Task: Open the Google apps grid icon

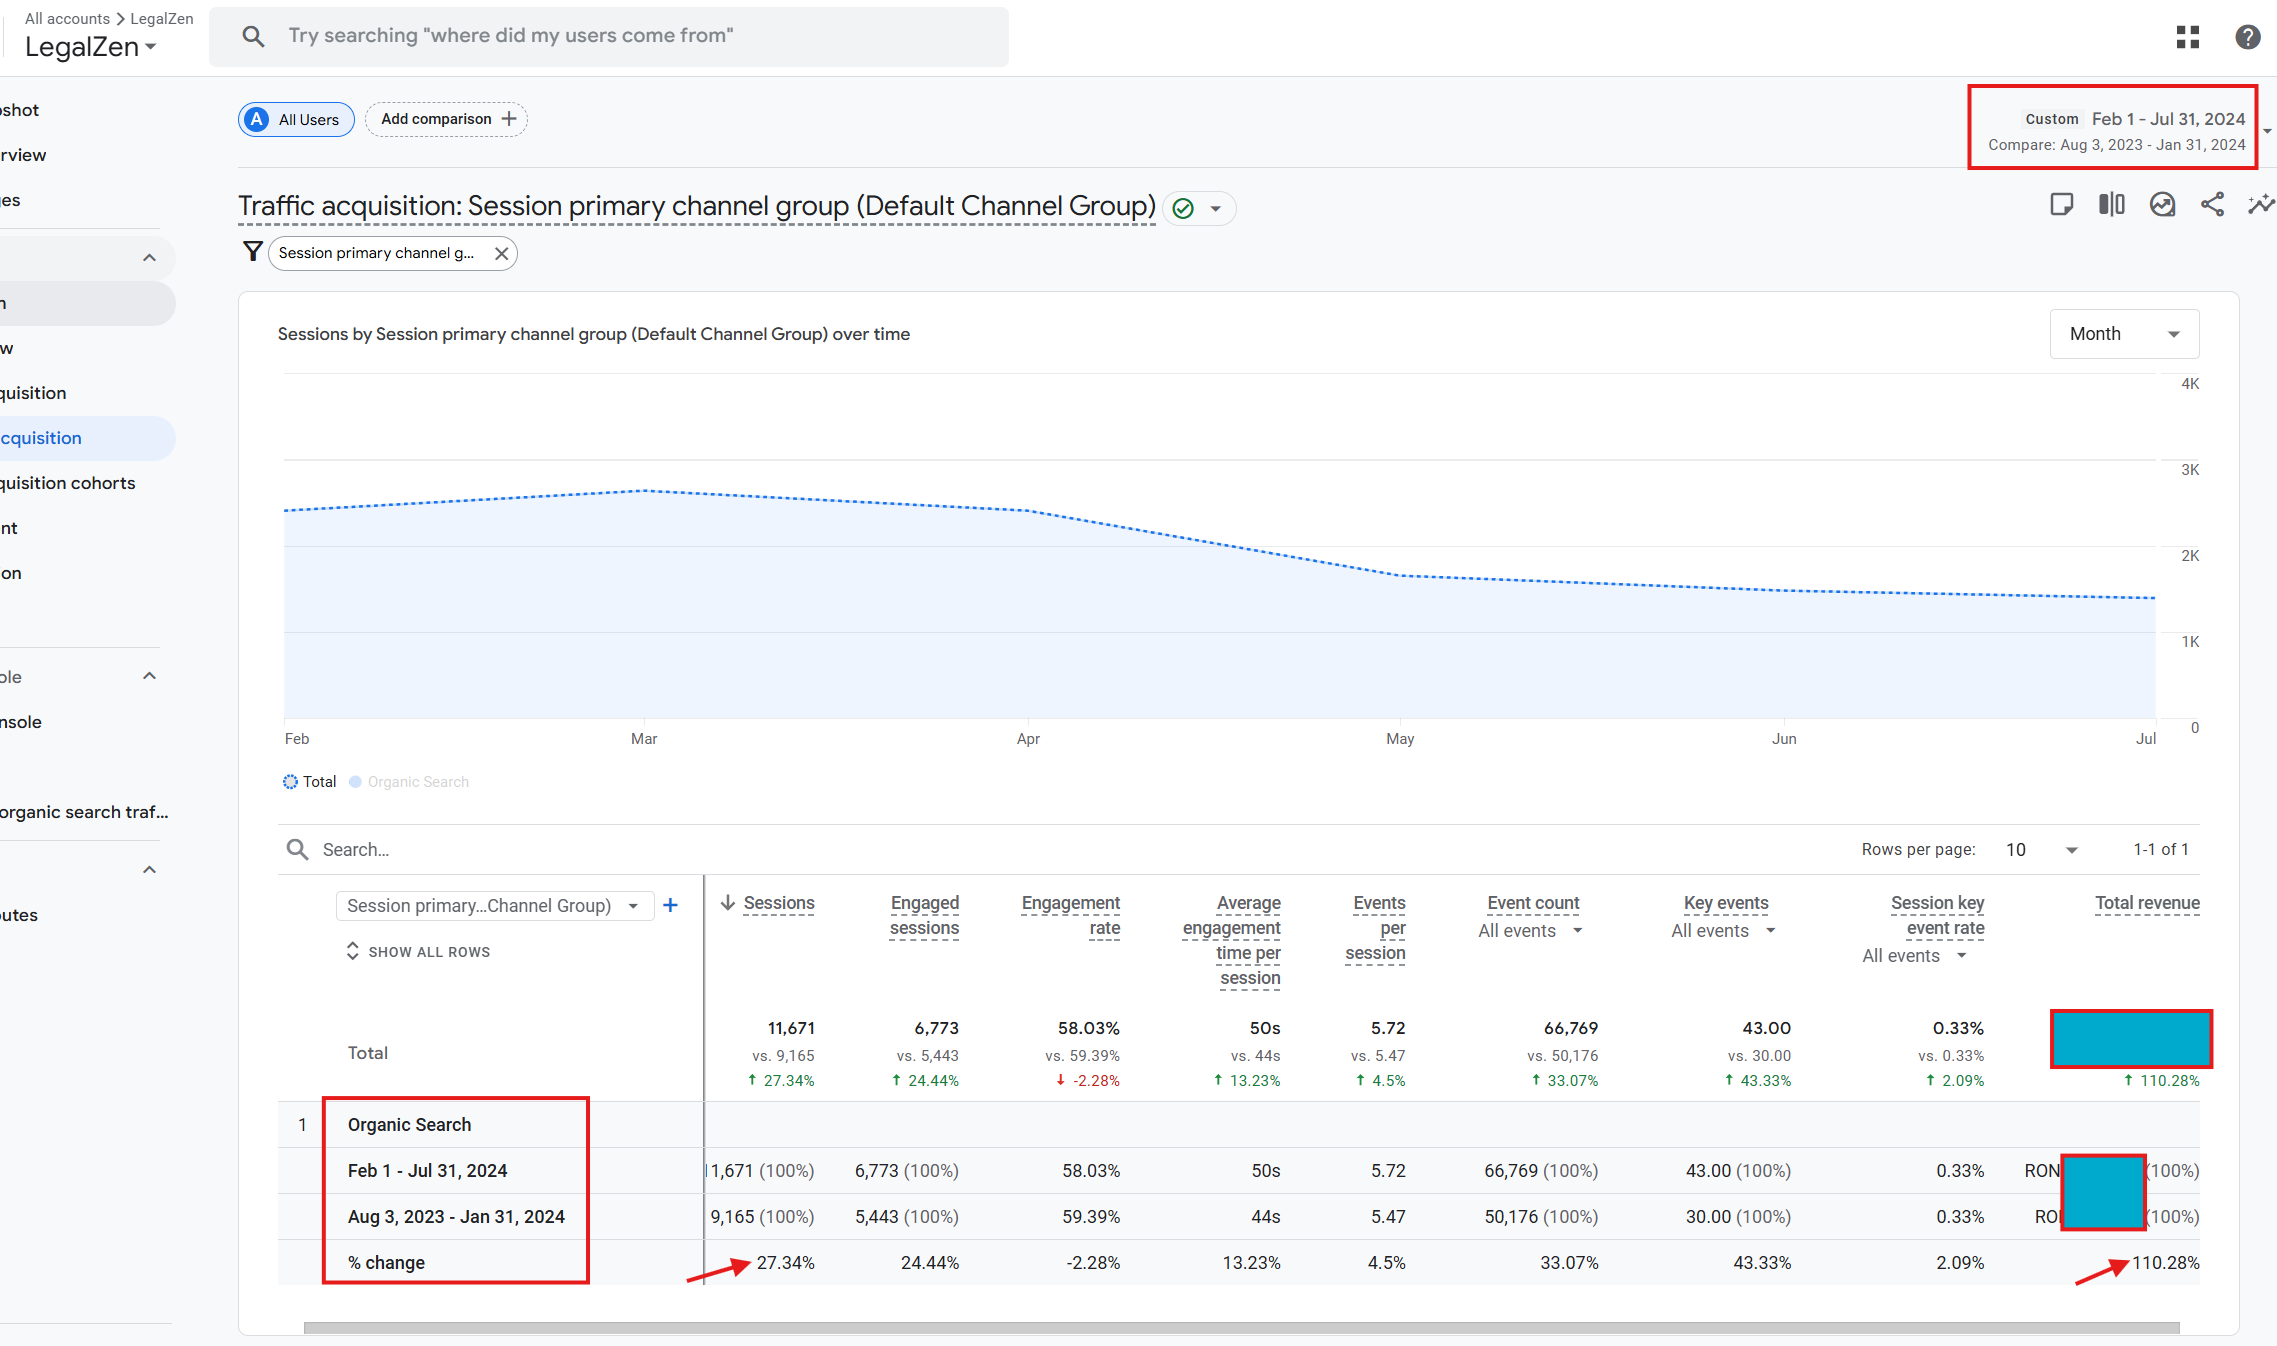Action: click(2188, 37)
